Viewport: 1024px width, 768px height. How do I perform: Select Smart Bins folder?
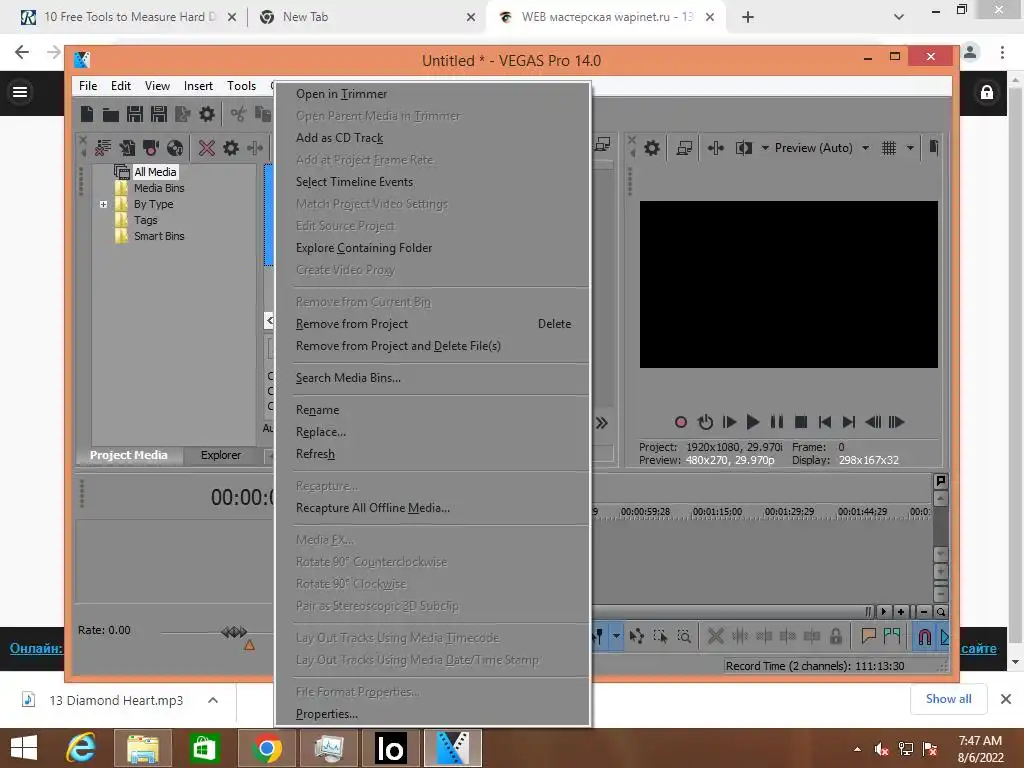click(x=159, y=236)
